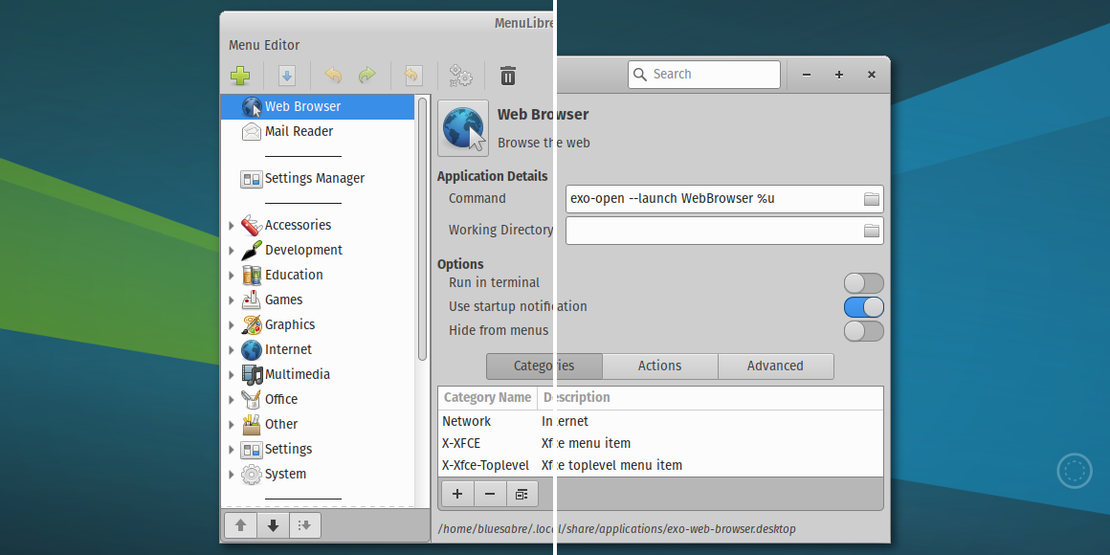Click the exo-web-browser.desktop file path text
The image size is (1110, 555).
click(x=617, y=529)
